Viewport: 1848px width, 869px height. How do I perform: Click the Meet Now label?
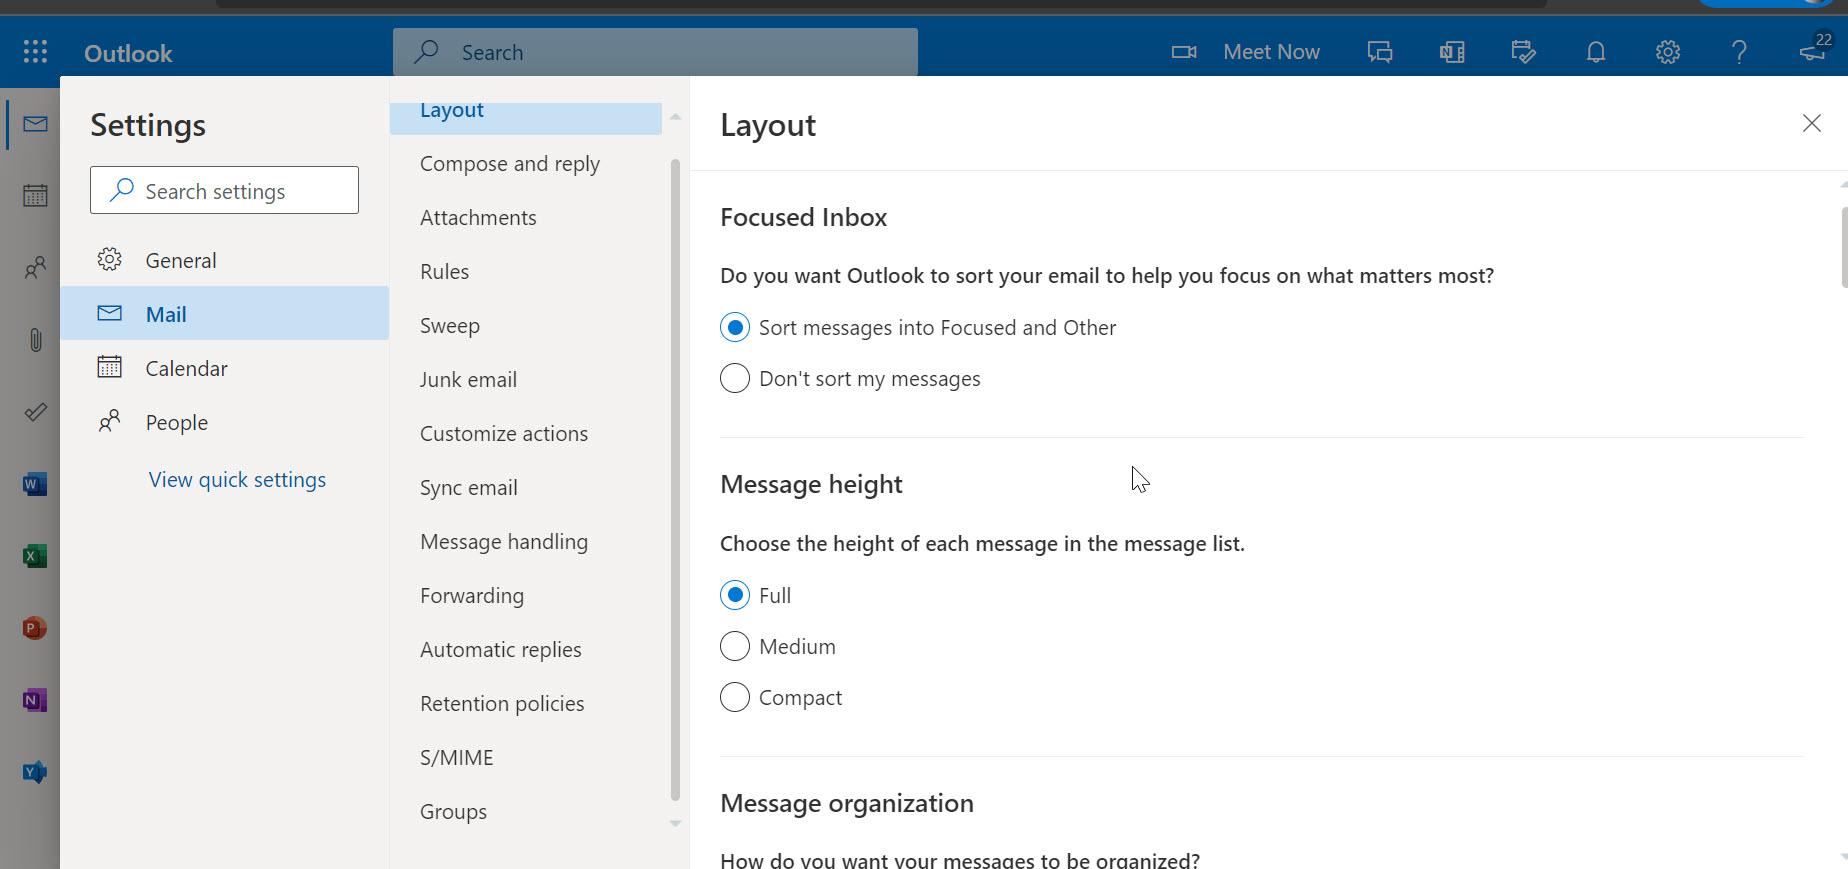[1271, 52]
